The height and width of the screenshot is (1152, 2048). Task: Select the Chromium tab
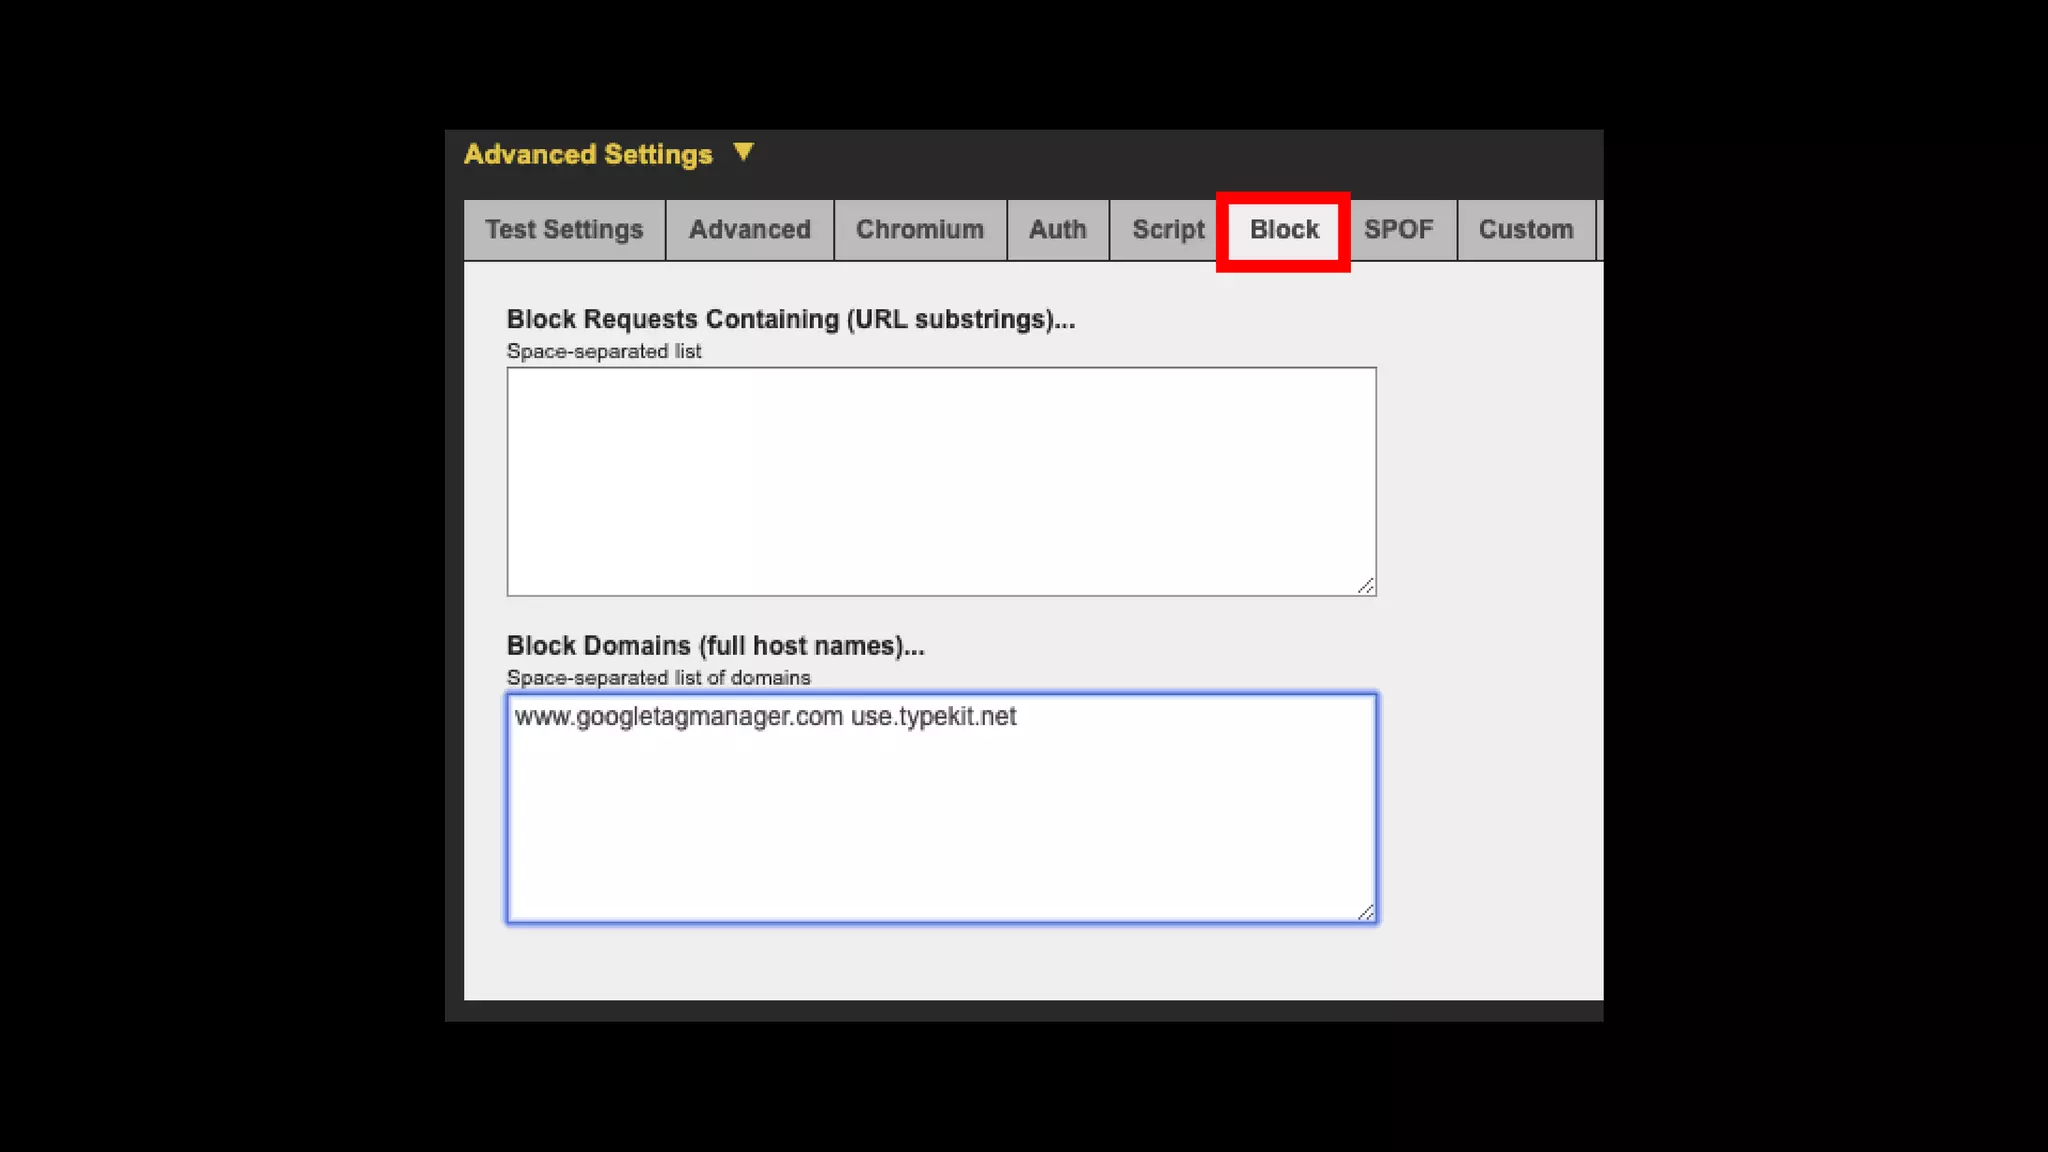click(x=919, y=230)
